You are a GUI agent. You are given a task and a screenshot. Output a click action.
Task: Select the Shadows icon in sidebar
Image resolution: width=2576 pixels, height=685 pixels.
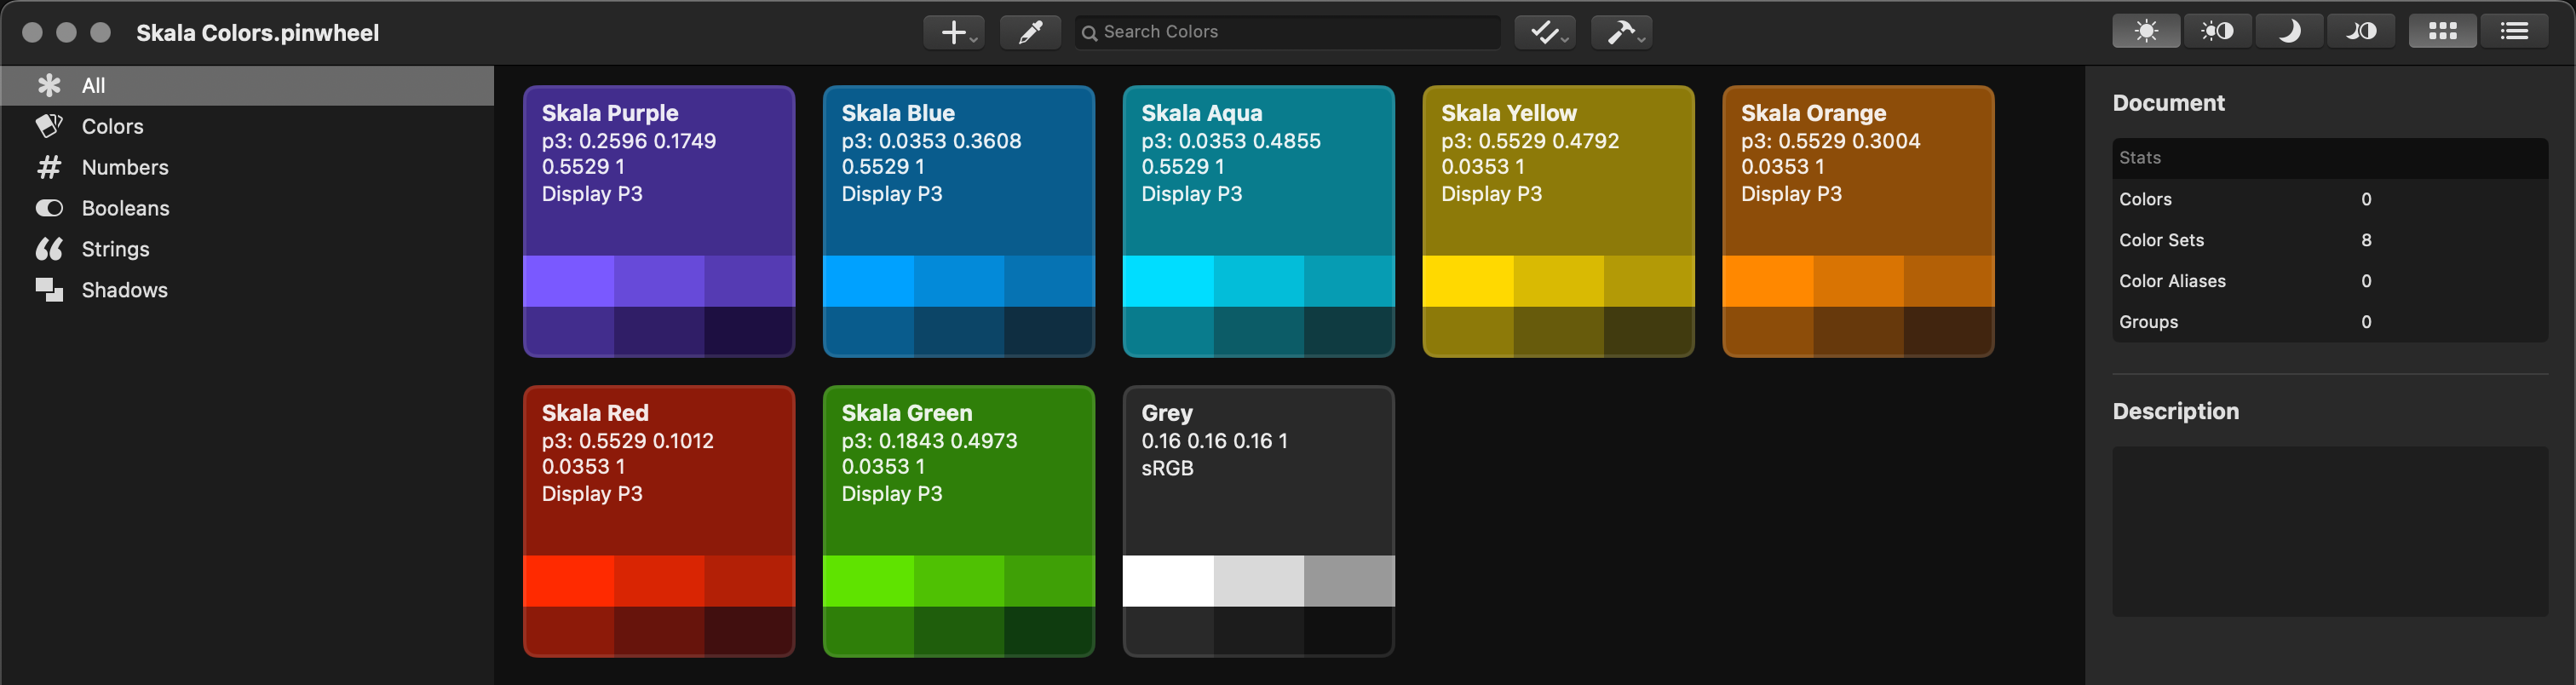(49, 290)
